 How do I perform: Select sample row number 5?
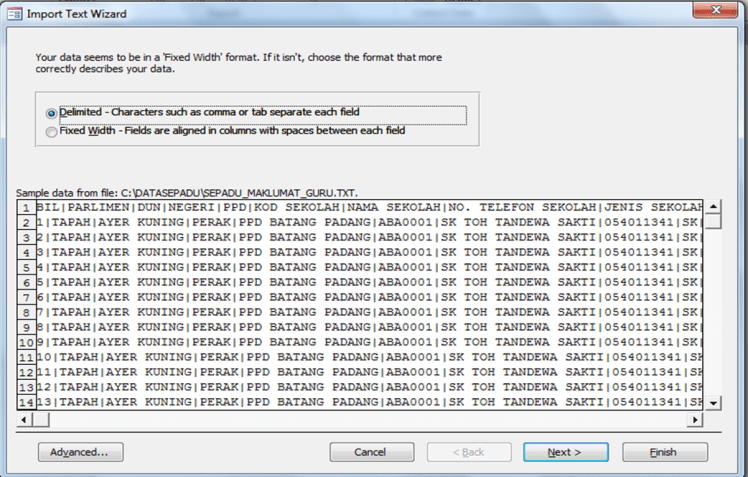[26, 268]
